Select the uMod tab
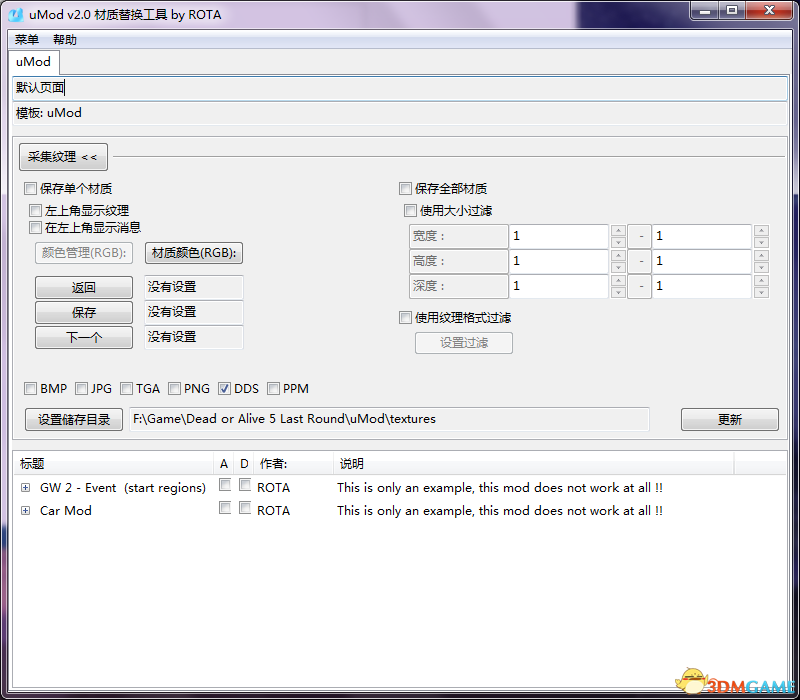 pos(34,62)
